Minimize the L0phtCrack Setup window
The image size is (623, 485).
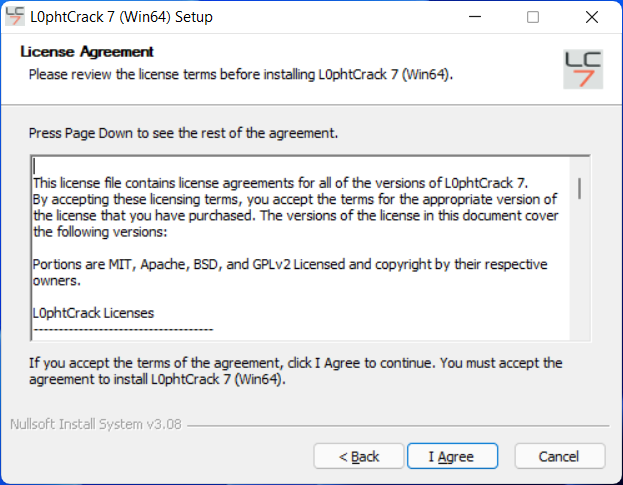(x=475, y=17)
